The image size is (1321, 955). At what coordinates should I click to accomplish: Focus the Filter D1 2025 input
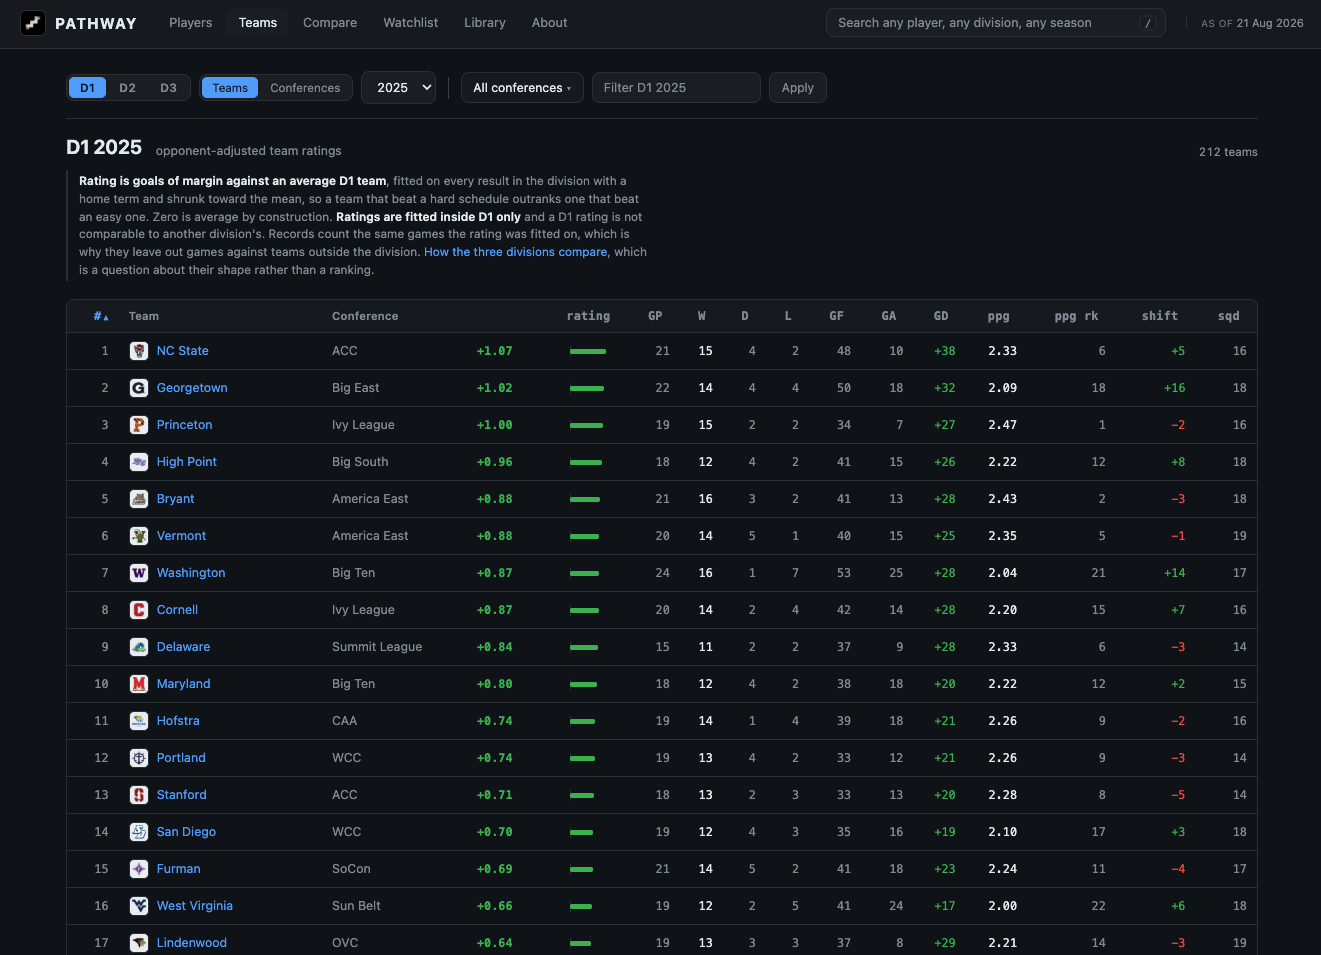point(676,88)
